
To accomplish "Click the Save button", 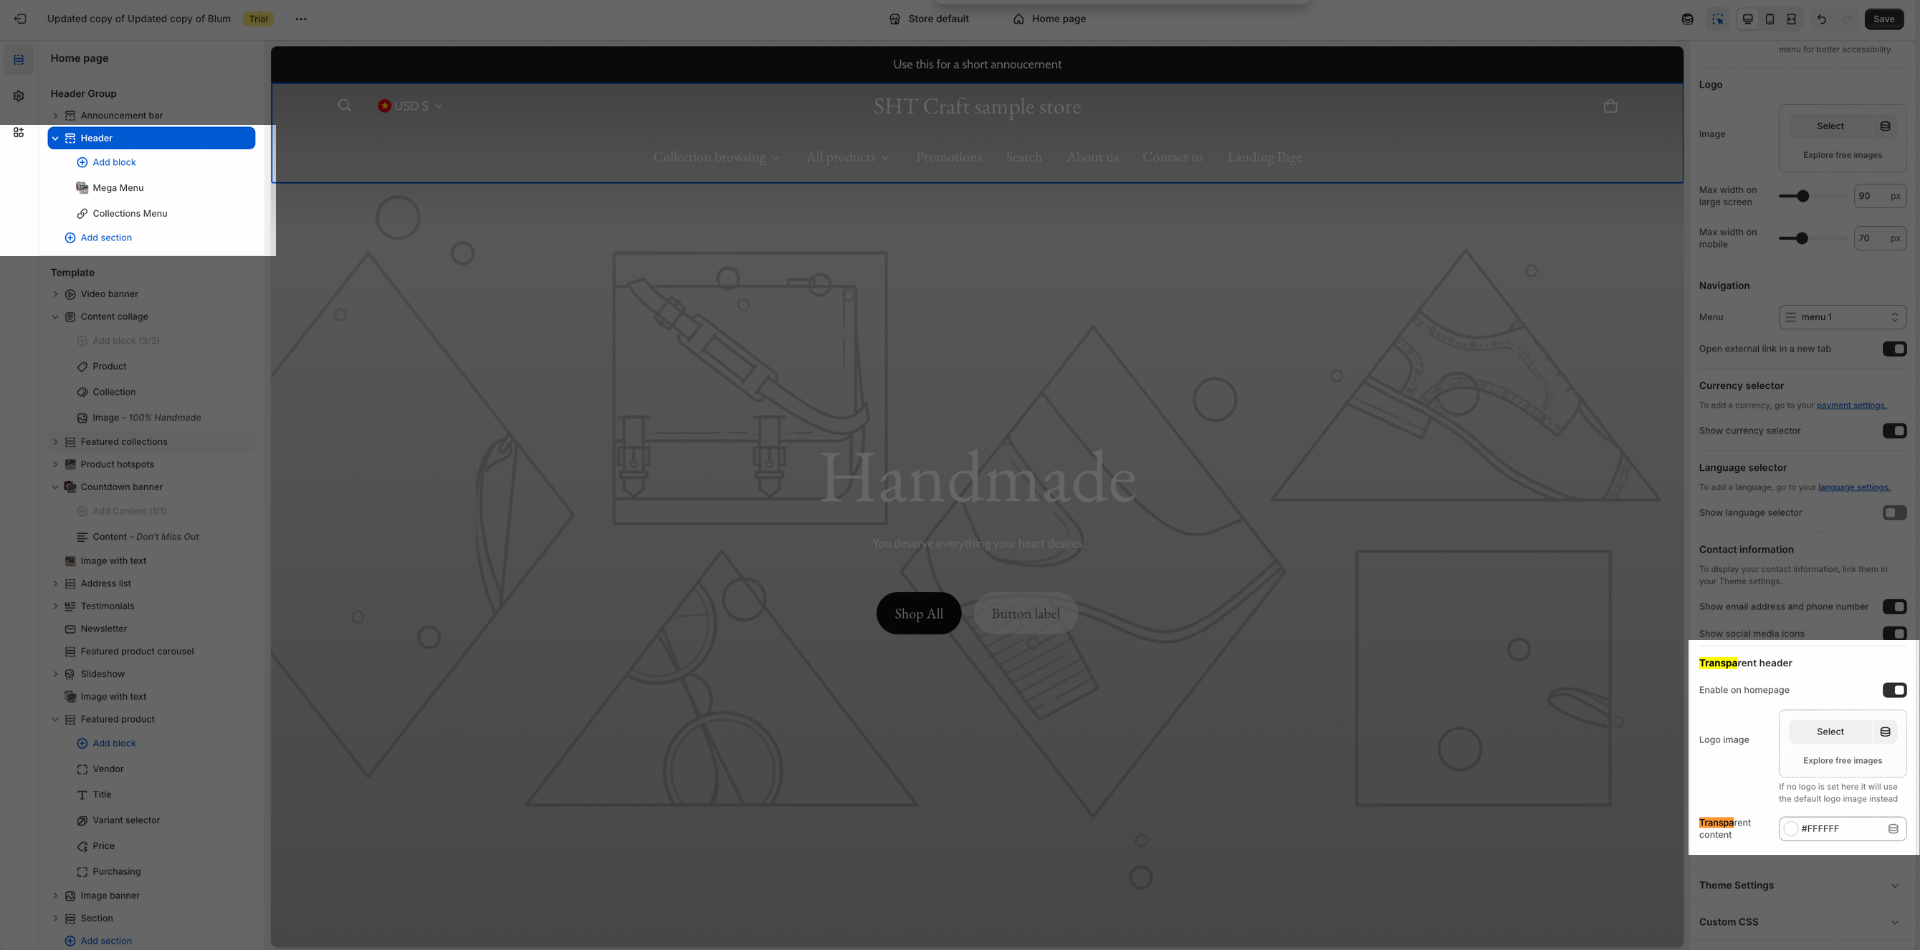I will click(1883, 19).
